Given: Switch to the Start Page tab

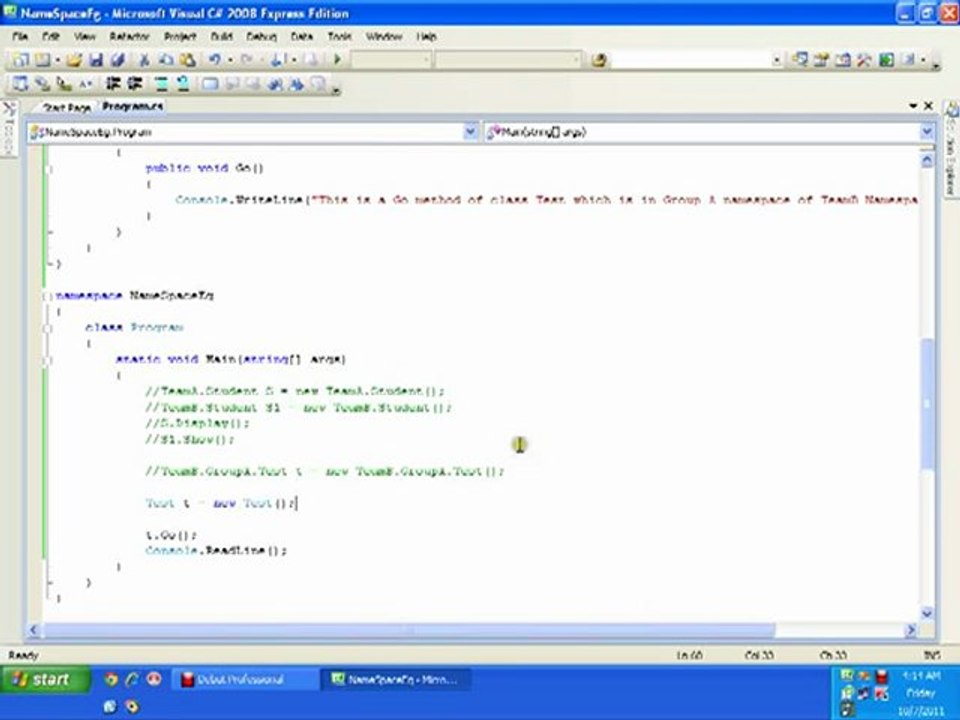Looking at the screenshot, I should (x=67, y=107).
